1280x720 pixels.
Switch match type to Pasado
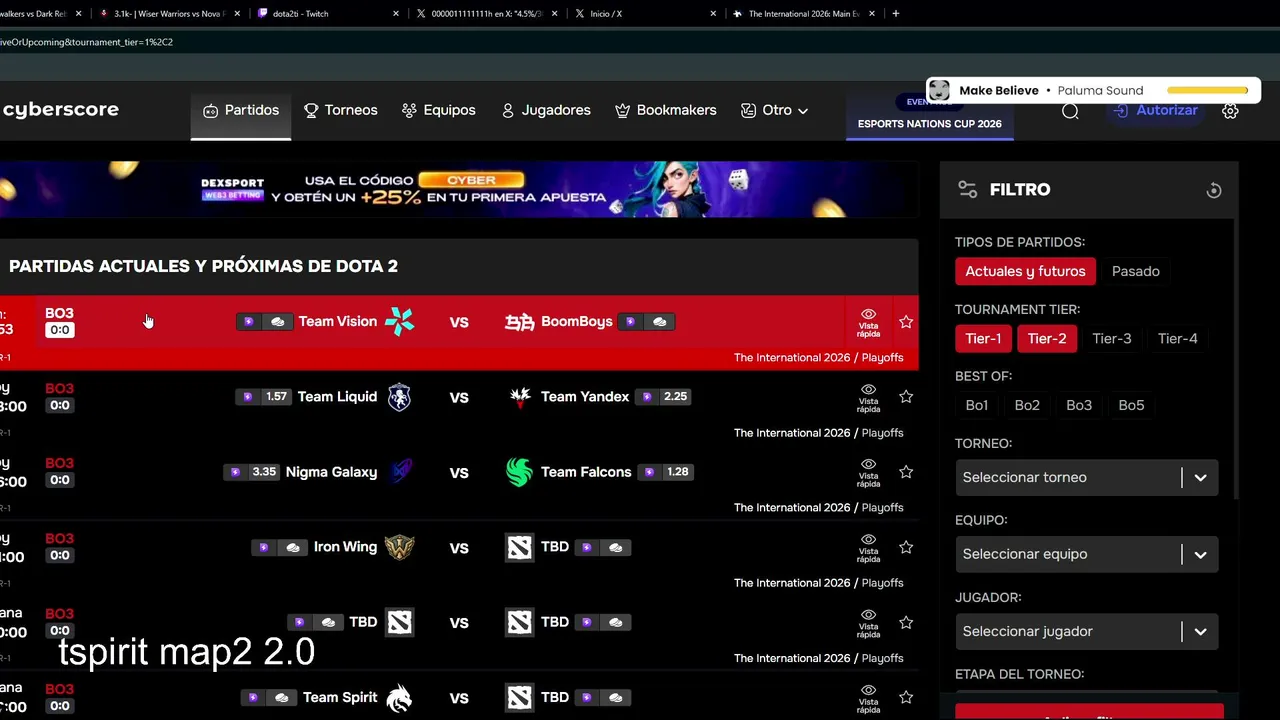(1136, 271)
